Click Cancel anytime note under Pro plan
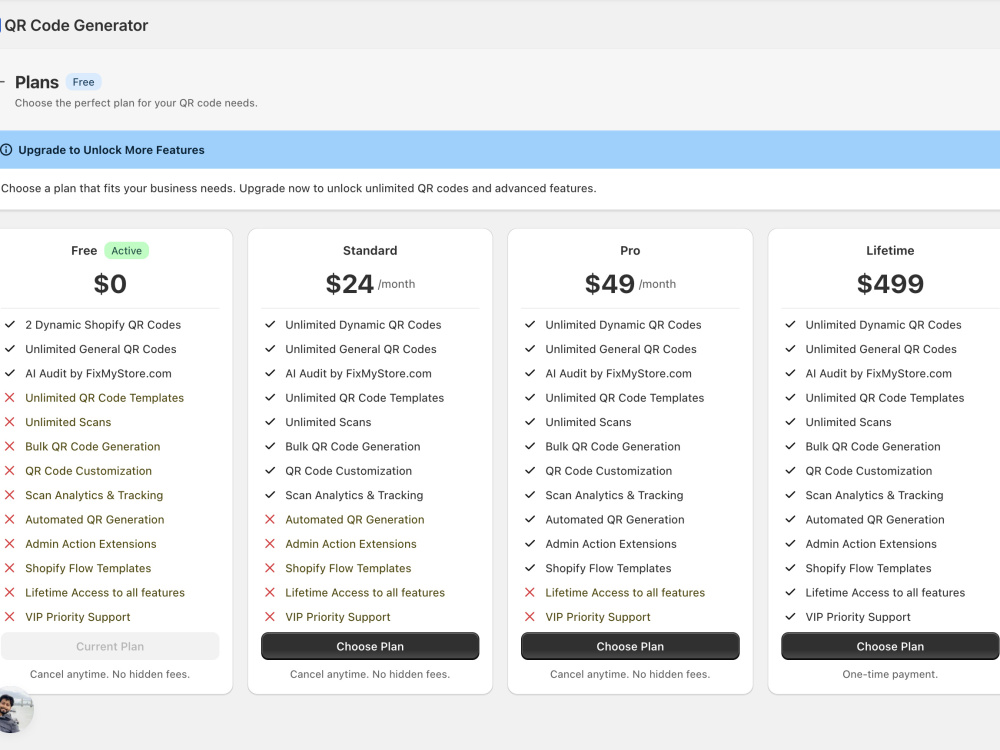The width and height of the screenshot is (1000, 750). pyautogui.click(x=630, y=674)
